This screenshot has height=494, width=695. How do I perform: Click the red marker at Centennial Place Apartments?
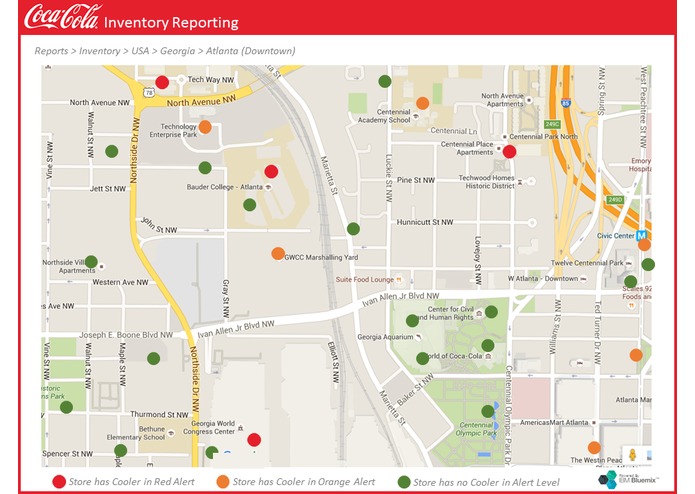coord(509,152)
